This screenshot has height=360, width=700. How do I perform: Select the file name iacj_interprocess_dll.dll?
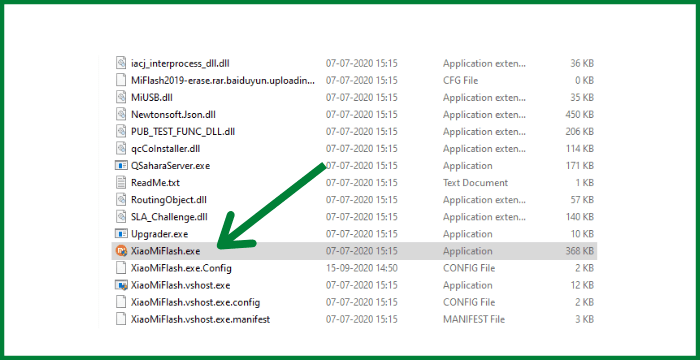coord(180,63)
